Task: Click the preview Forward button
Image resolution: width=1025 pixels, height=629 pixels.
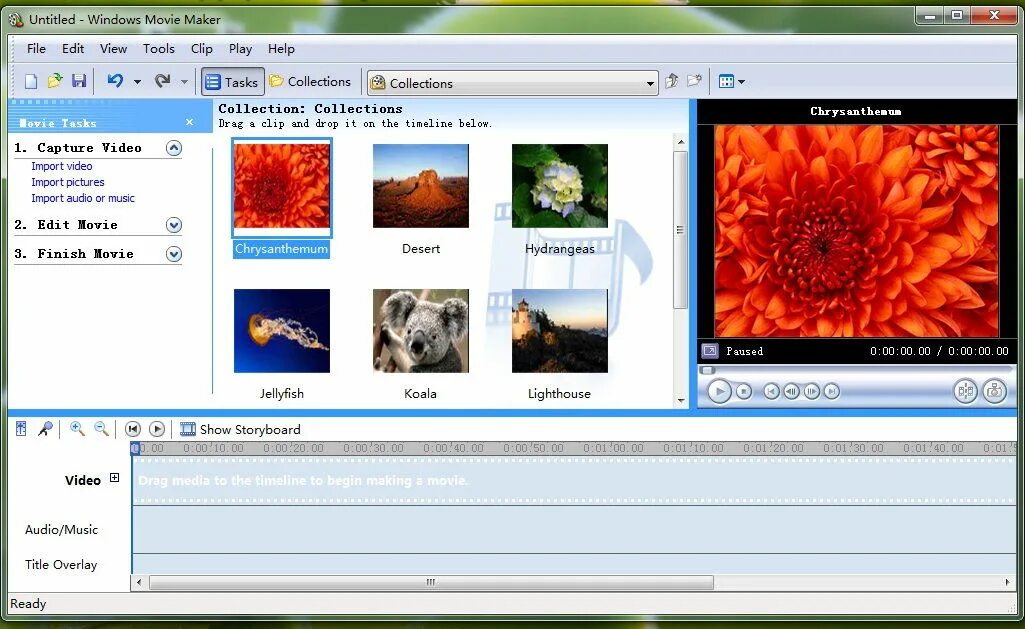Action: coord(832,392)
